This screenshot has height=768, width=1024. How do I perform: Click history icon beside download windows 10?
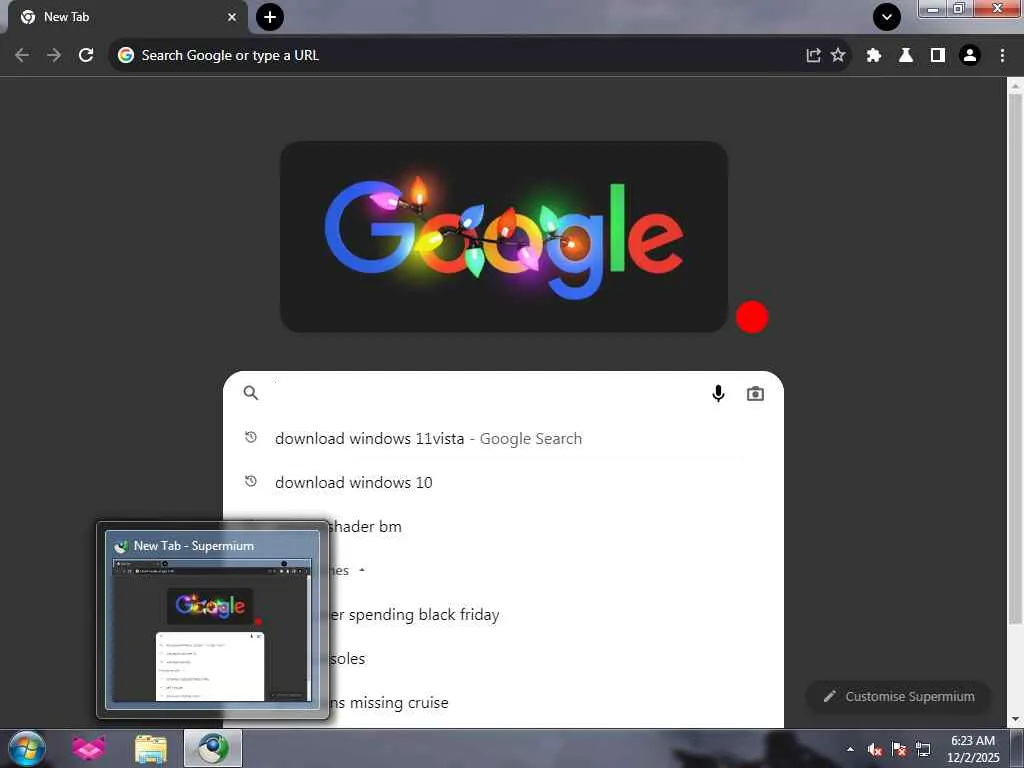pos(251,481)
